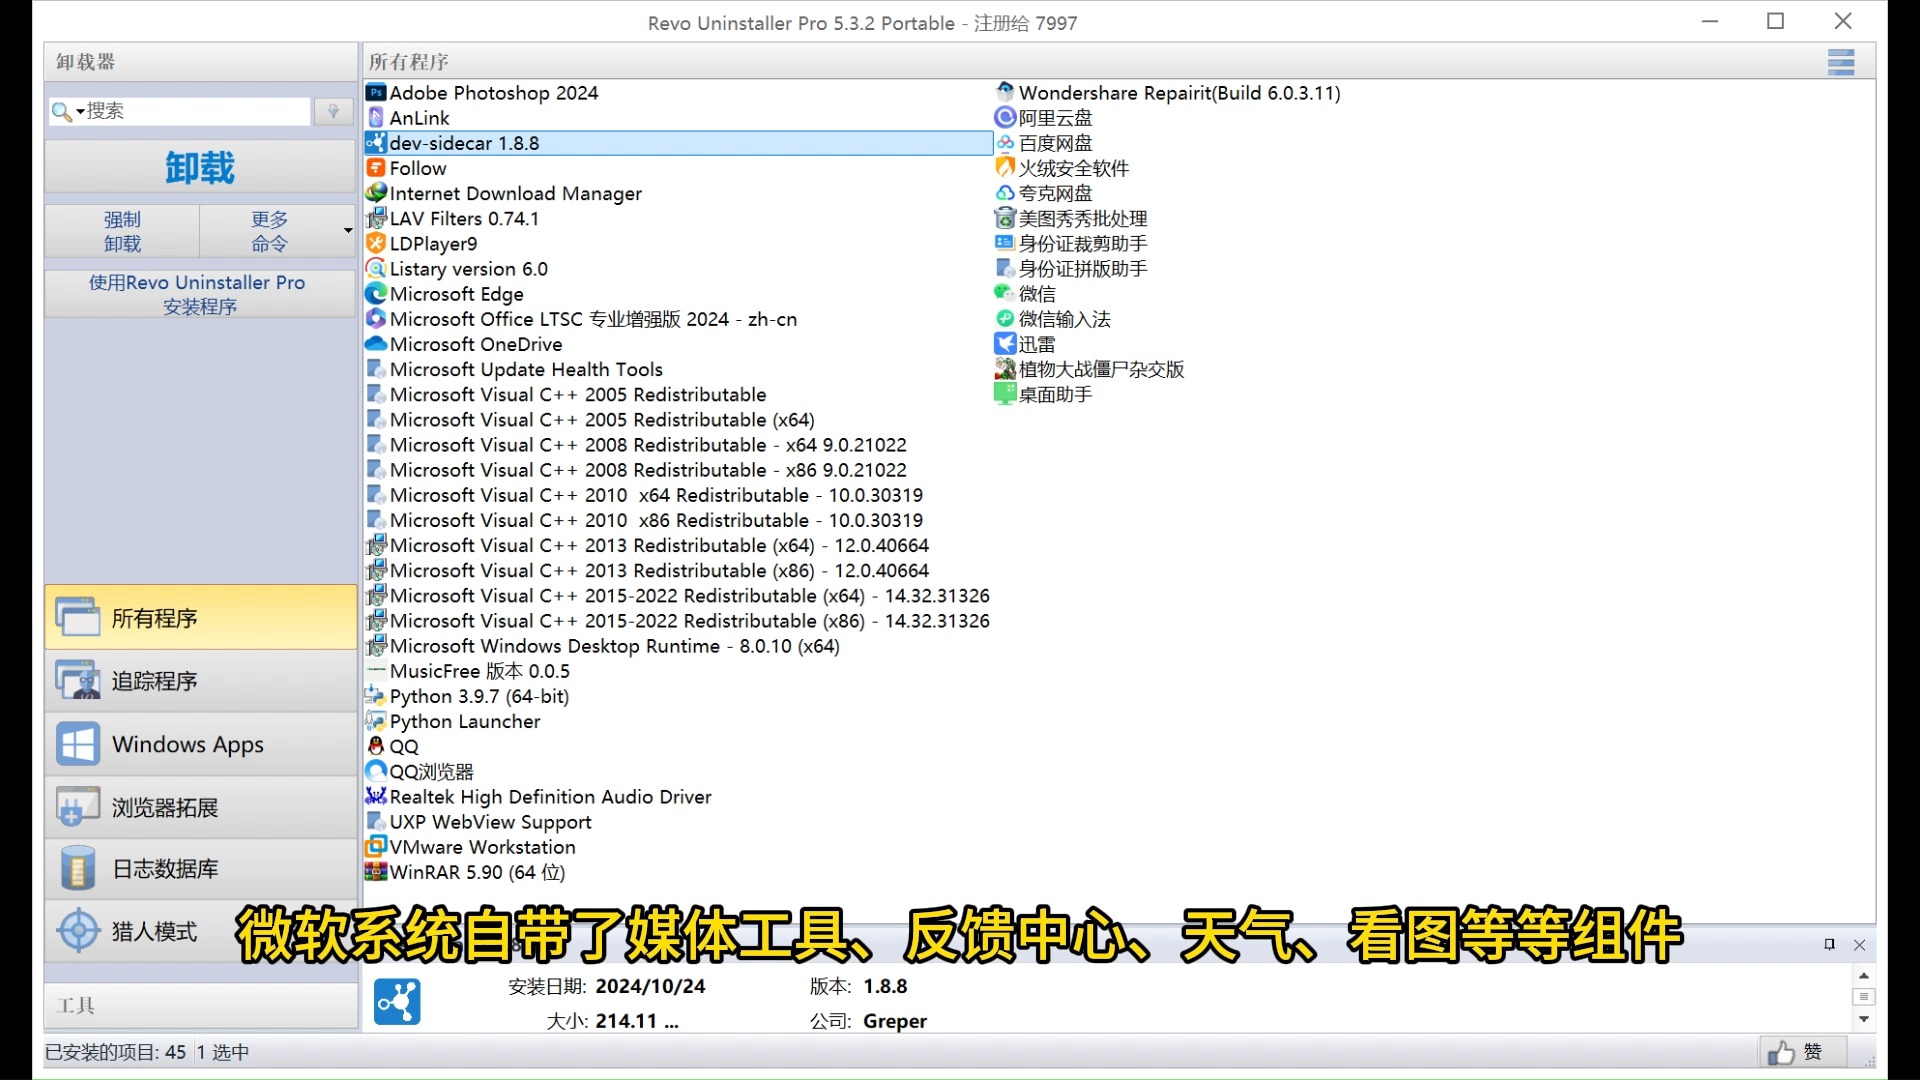Switch to 追踪程序 tab
The height and width of the screenshot is (1080, 1920).
pos(200,681)
